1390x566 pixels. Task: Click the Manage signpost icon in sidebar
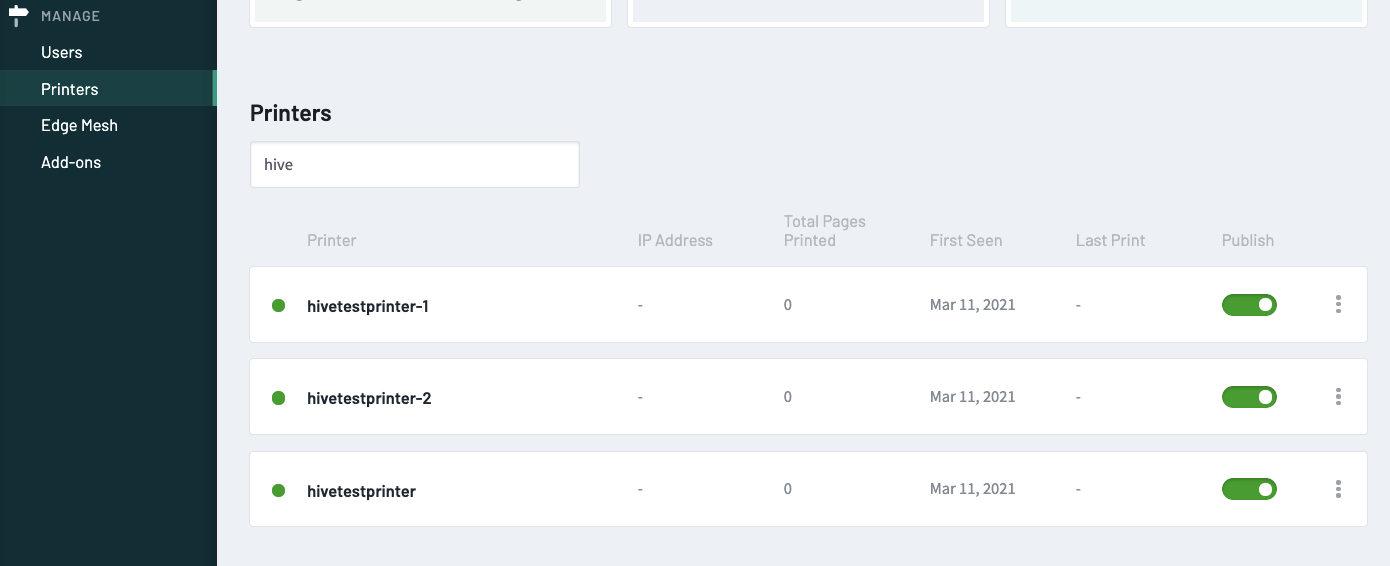coord(18,15)
